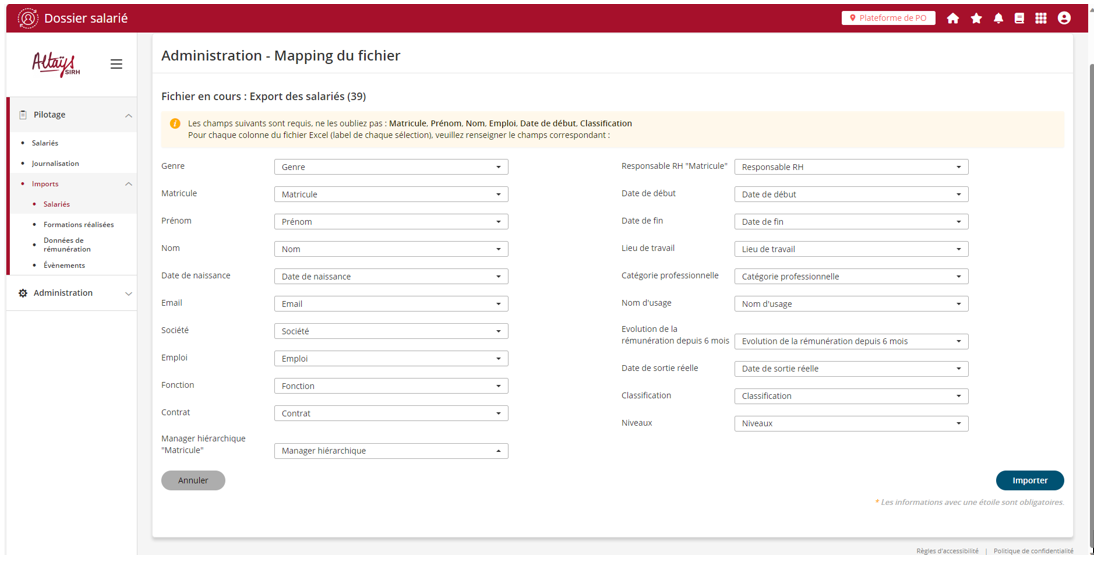This screenshot has width=1102, height=574.
Task: Toggle the hamburger menu in sidebar
Action: [x=116, y=64]
